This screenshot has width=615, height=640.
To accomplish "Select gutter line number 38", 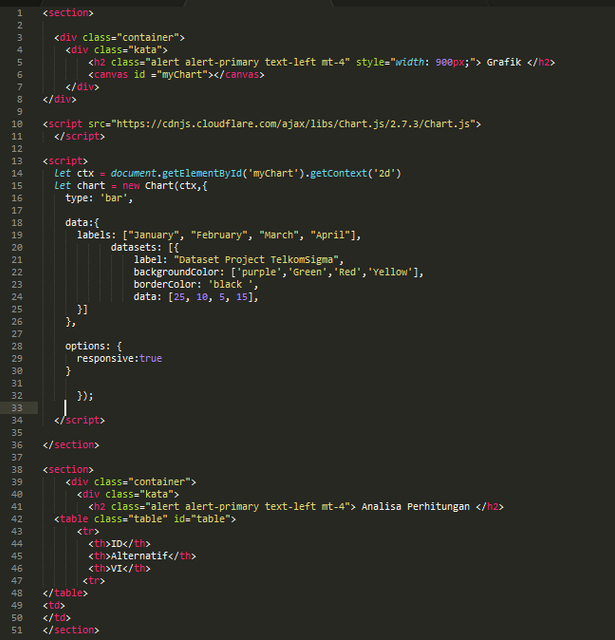I will tap(17, 469).
